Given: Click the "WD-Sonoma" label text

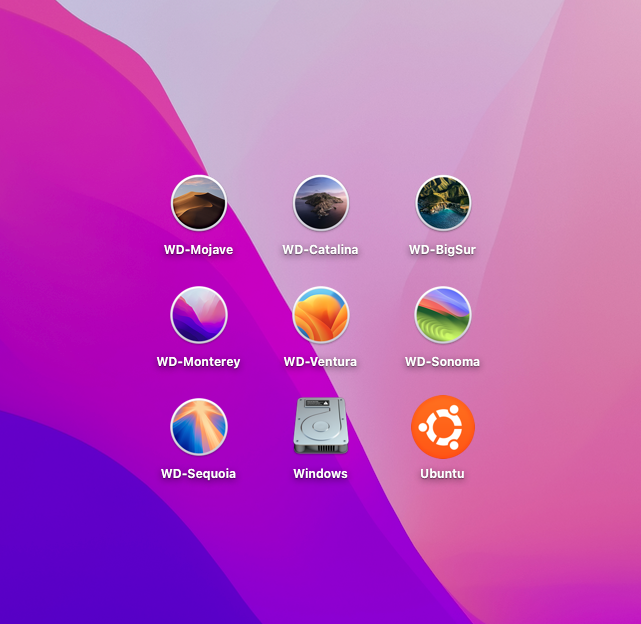Looking at the screenshot, I should click(x=442, y=361).
